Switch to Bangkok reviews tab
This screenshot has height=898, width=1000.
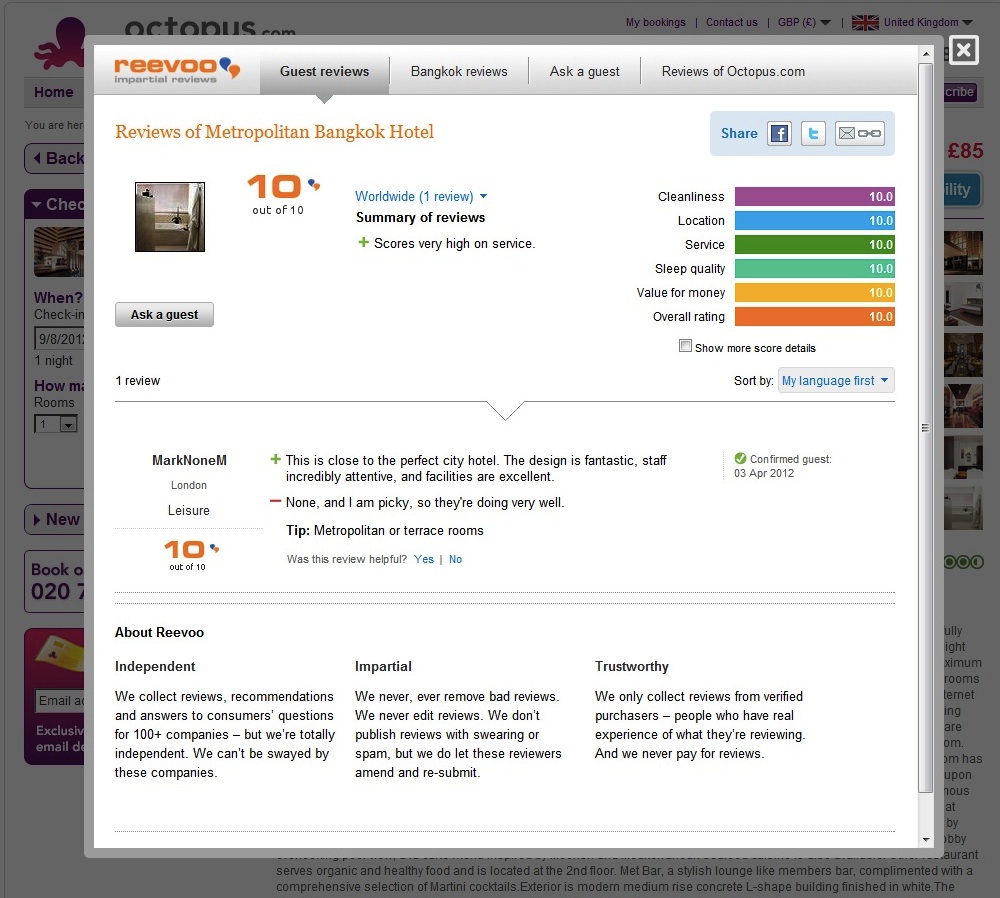click(x=459, y=71)
